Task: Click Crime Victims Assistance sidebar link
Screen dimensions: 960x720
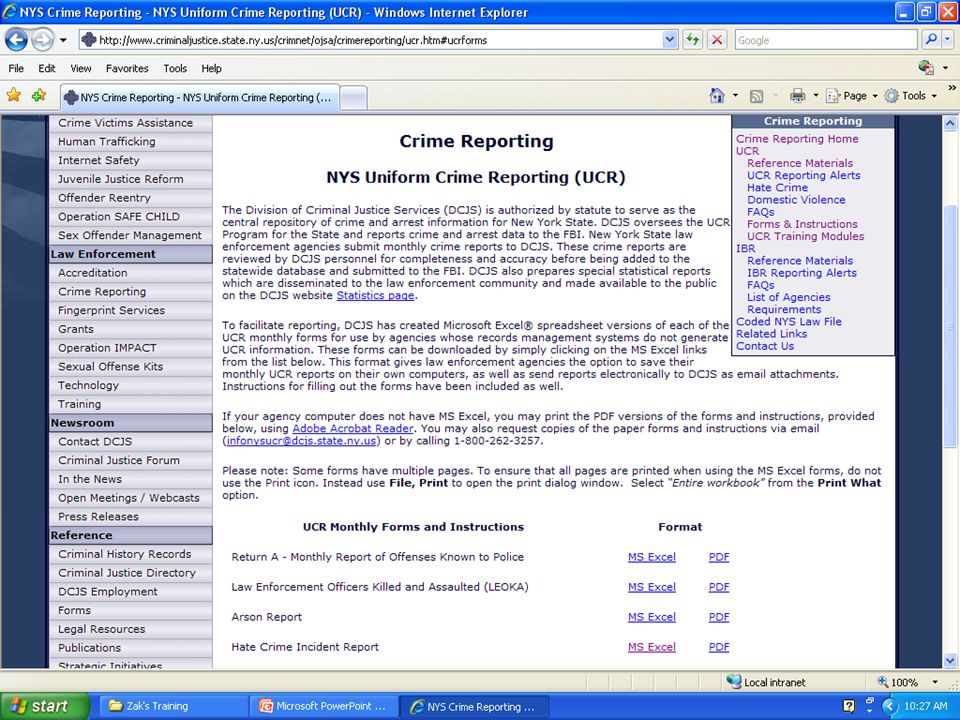Action: click(126, 123)
